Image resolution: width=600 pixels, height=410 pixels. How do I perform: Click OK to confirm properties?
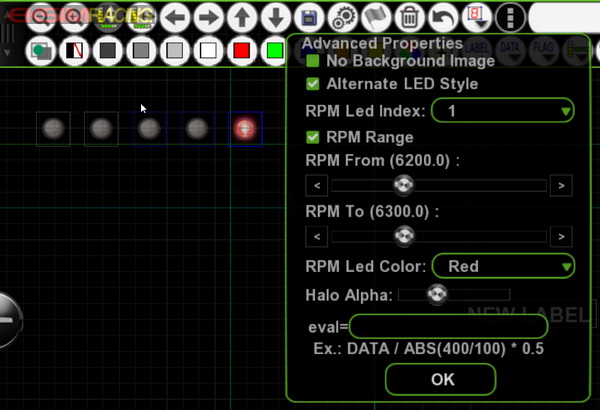click(440, 379)
